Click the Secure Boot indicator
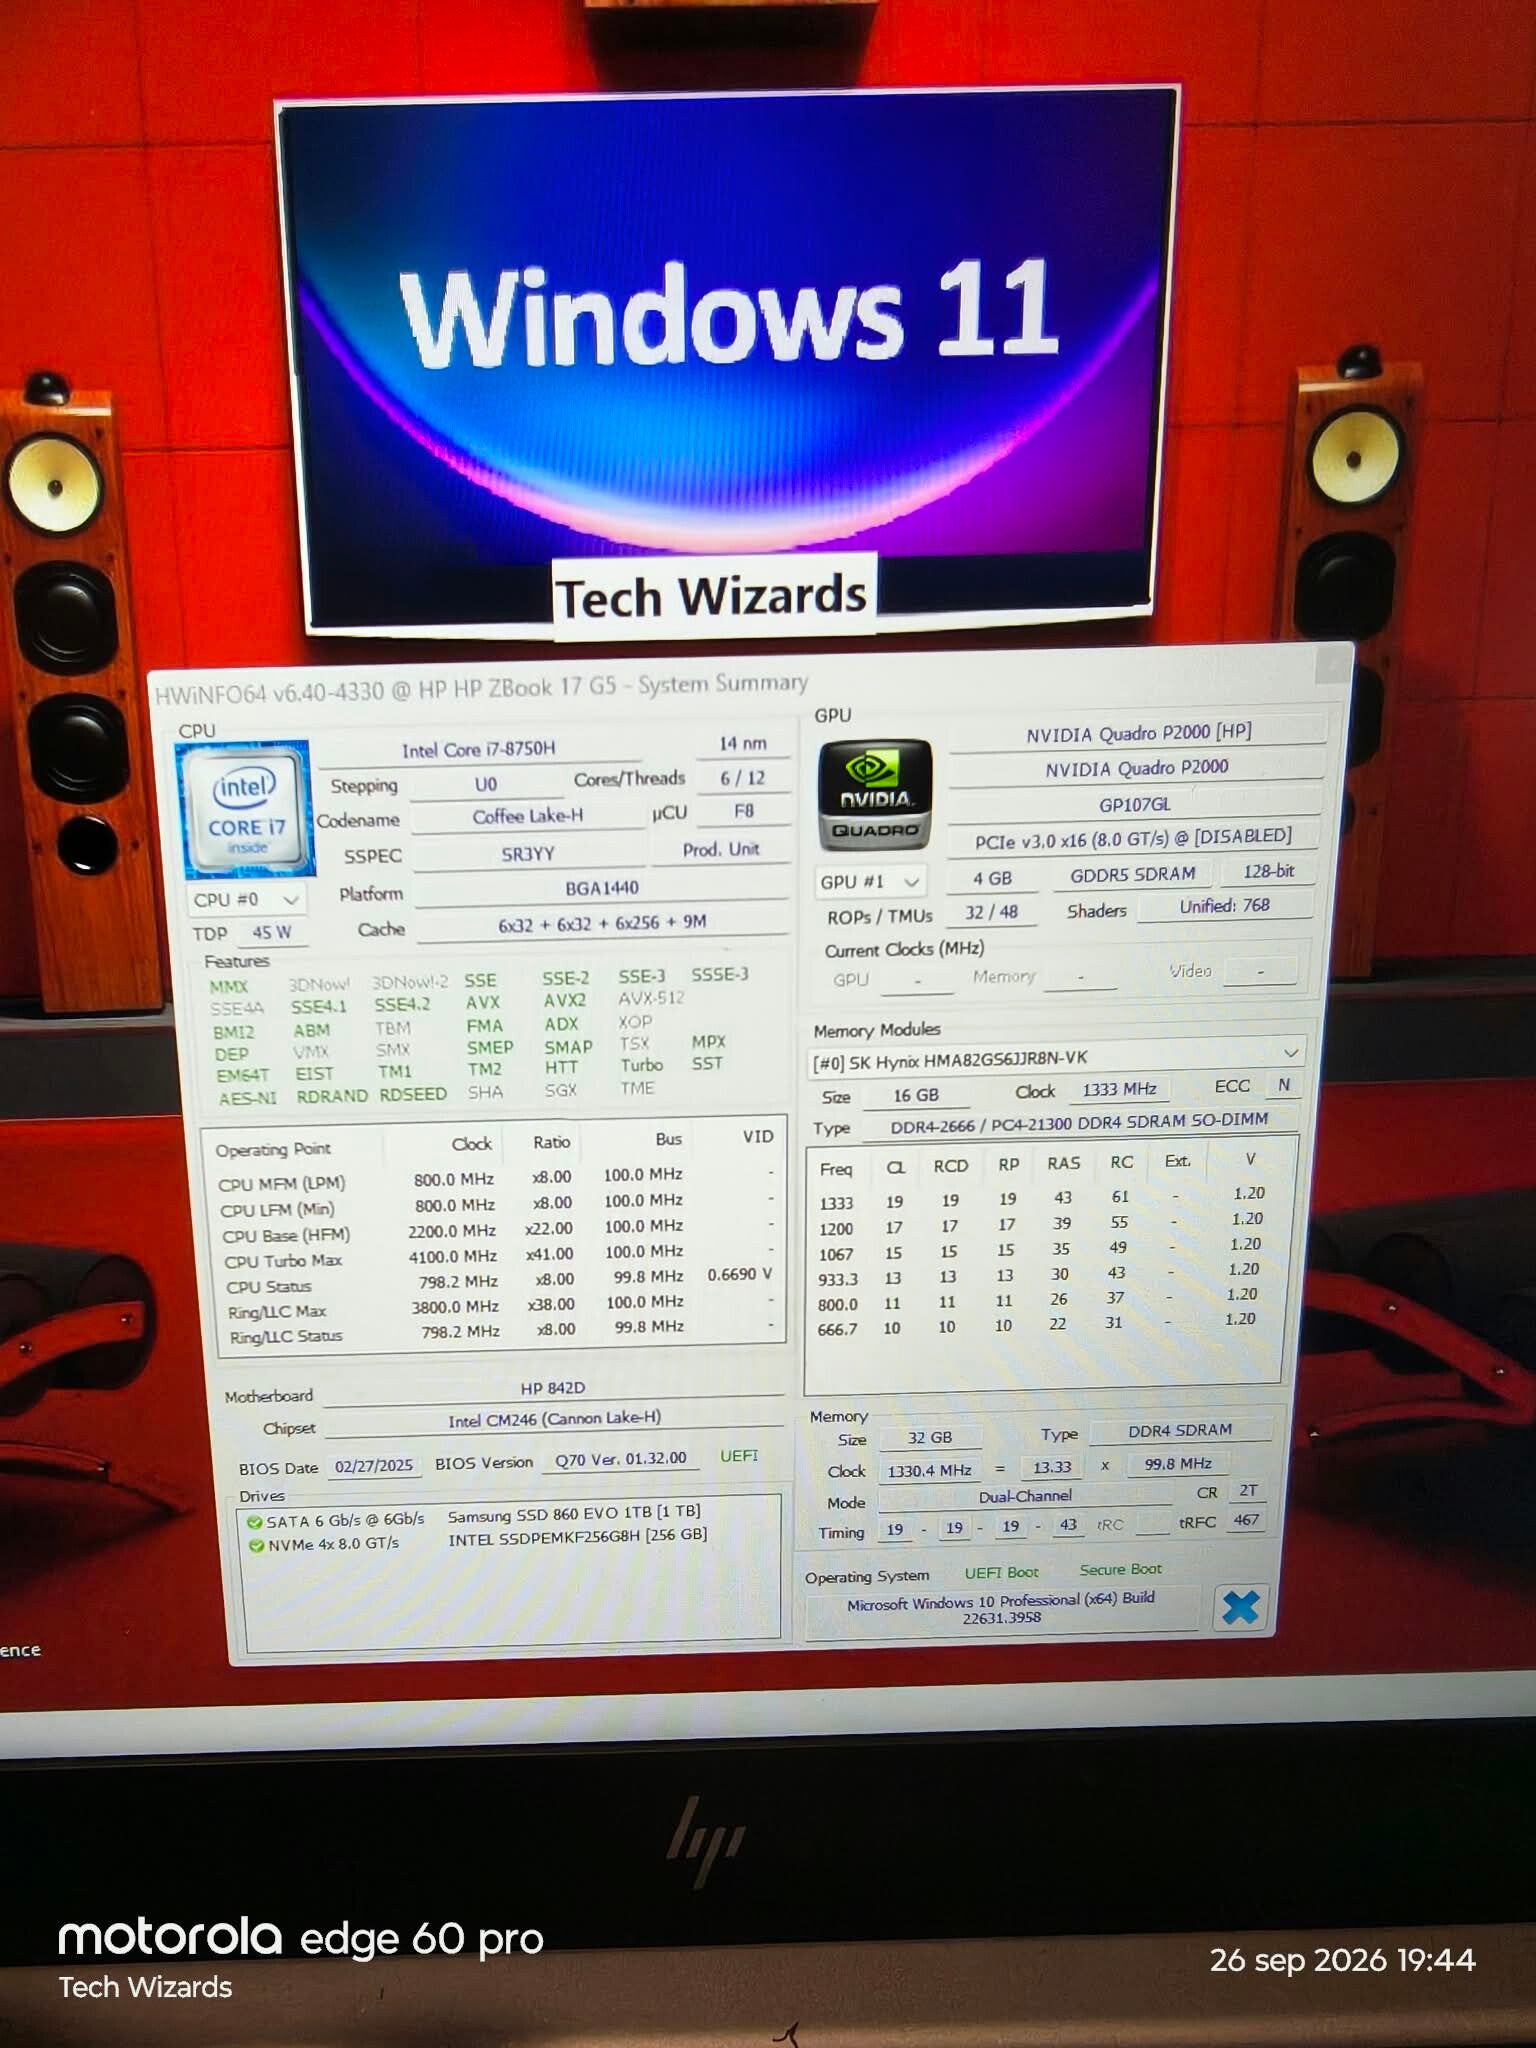 (x=1120, y=1569)
